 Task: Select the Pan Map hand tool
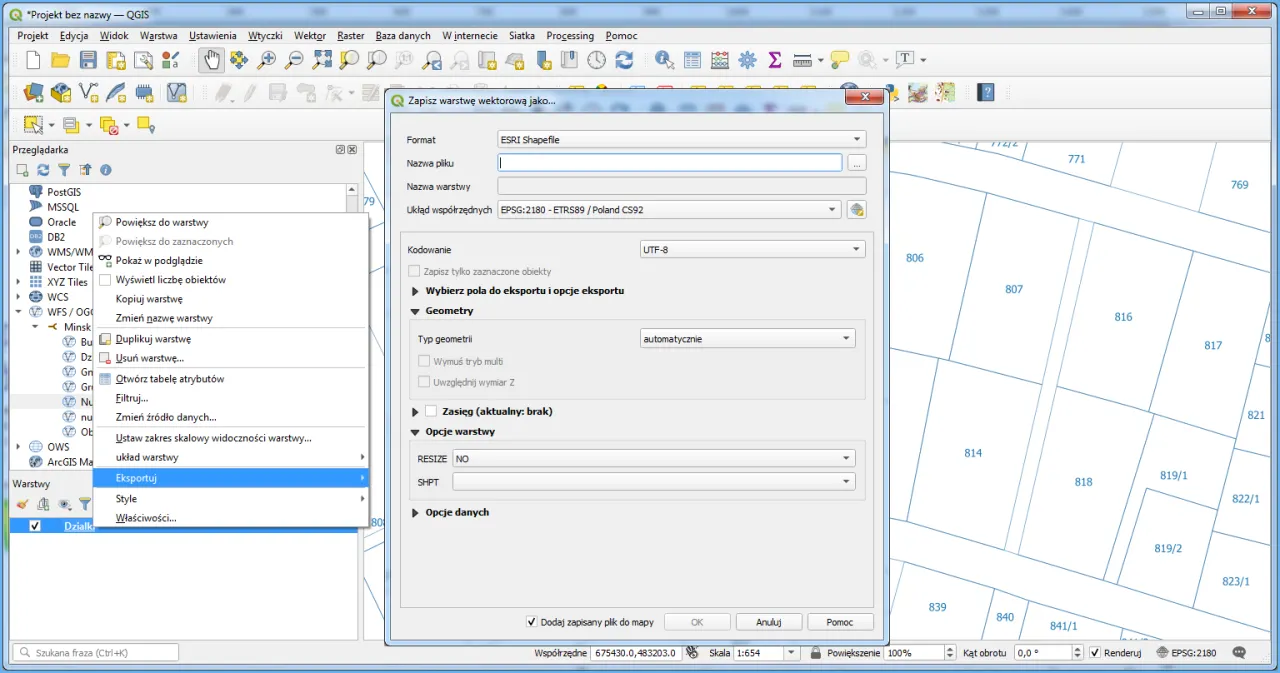[211, 60]
